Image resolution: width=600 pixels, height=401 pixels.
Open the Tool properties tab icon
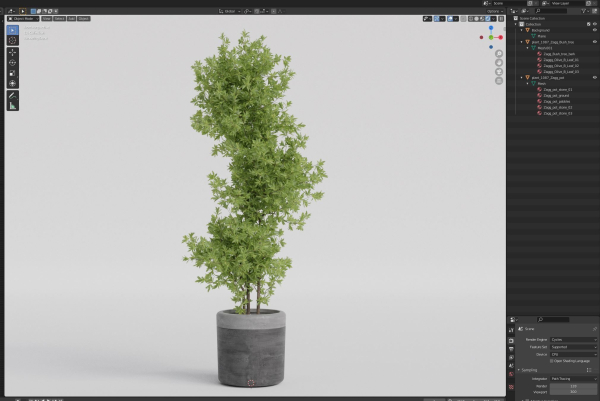coord(512,330)
